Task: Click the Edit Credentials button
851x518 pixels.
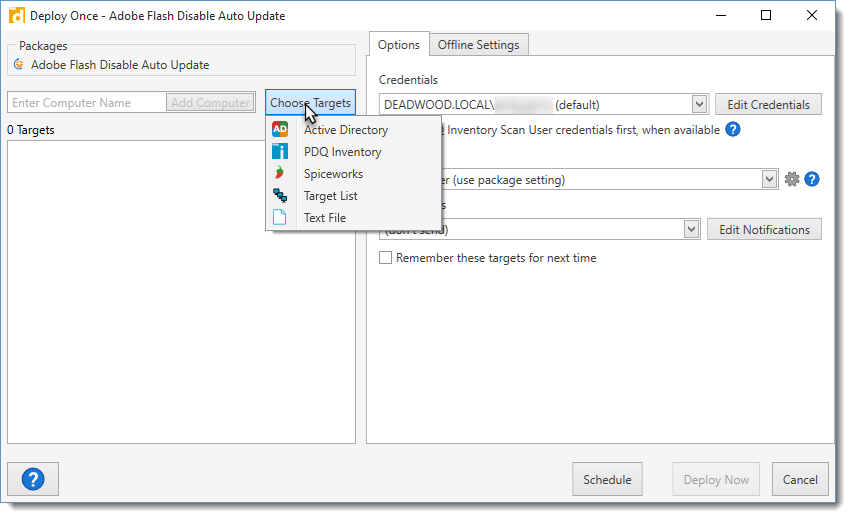Action: (x=768, y=104)
